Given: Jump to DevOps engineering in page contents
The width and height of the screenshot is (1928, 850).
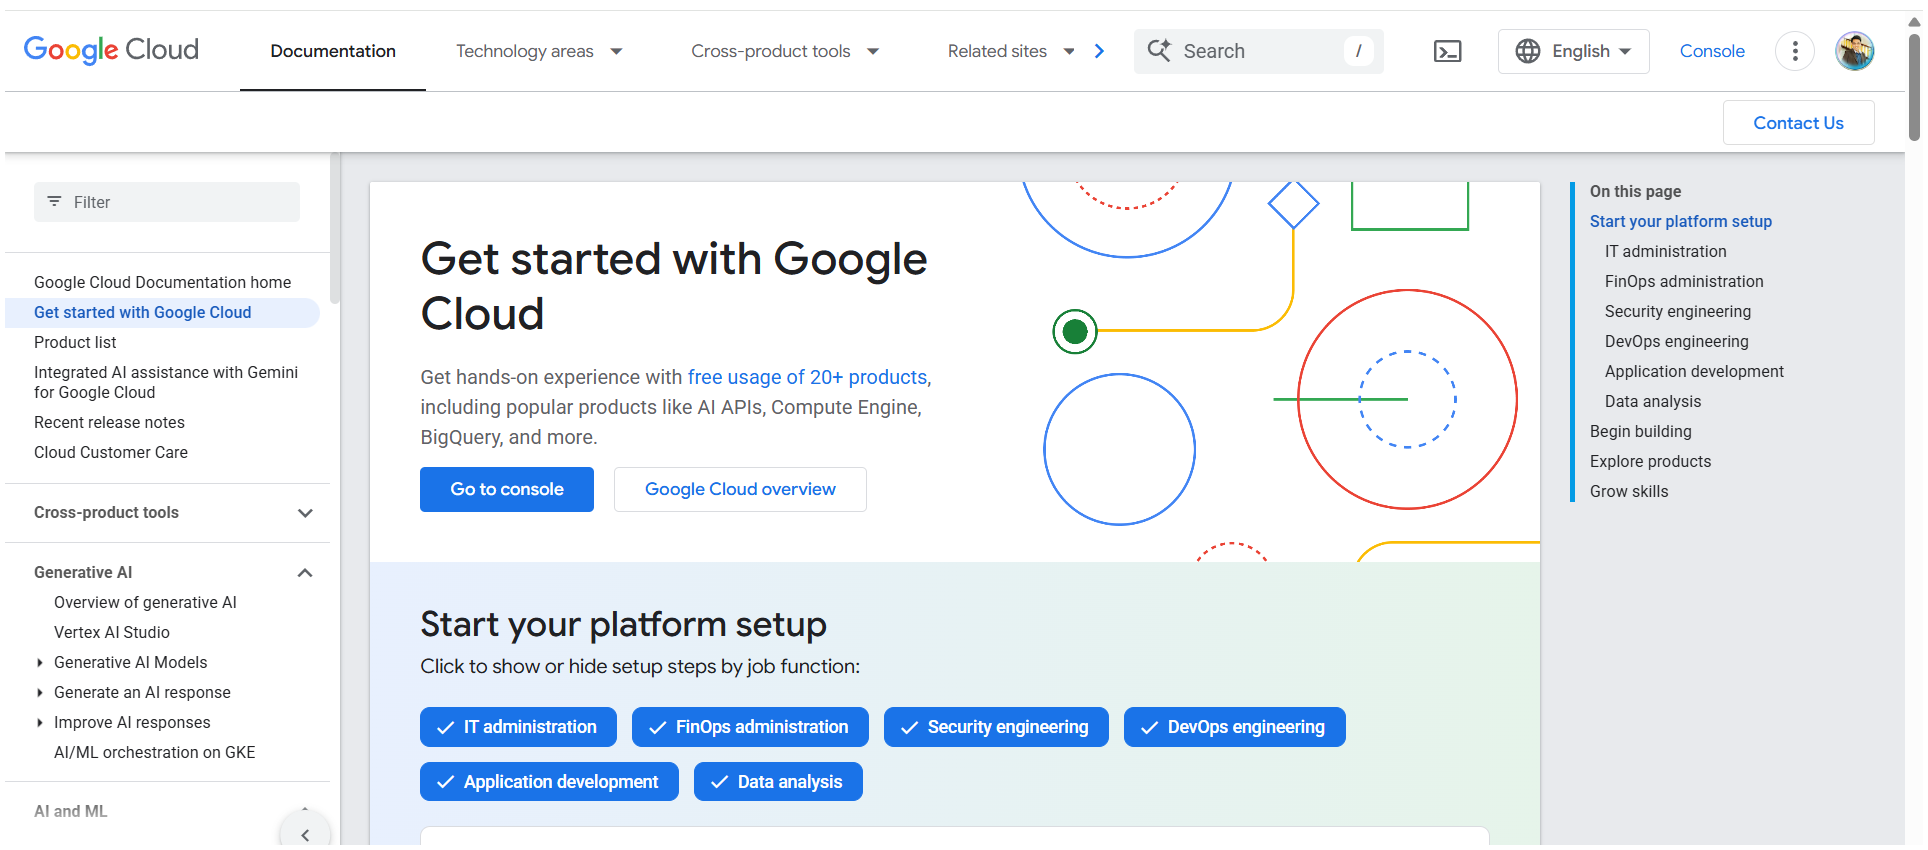Looking at the screenshot, I should coord(1677,342).
